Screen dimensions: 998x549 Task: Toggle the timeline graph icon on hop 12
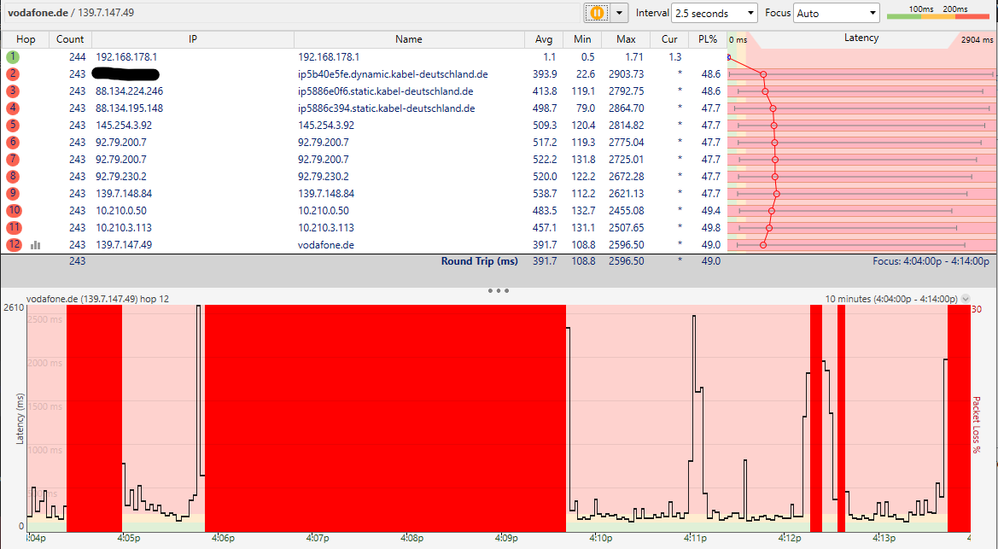point(36,245)
